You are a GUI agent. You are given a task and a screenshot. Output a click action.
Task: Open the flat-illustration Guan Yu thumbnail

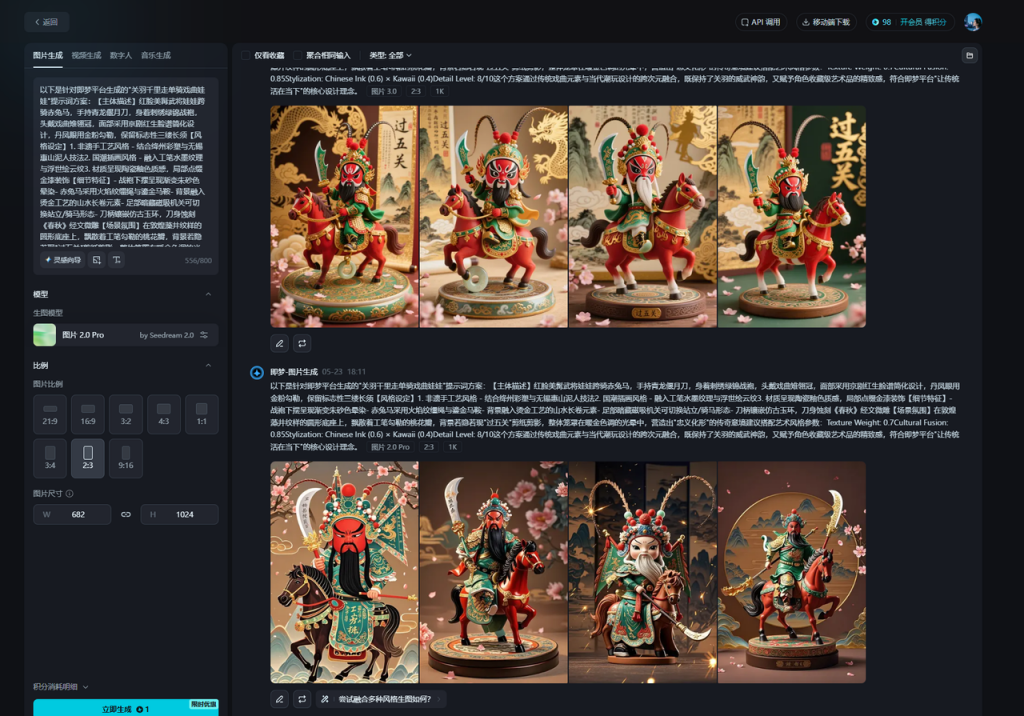click(344, 572)
